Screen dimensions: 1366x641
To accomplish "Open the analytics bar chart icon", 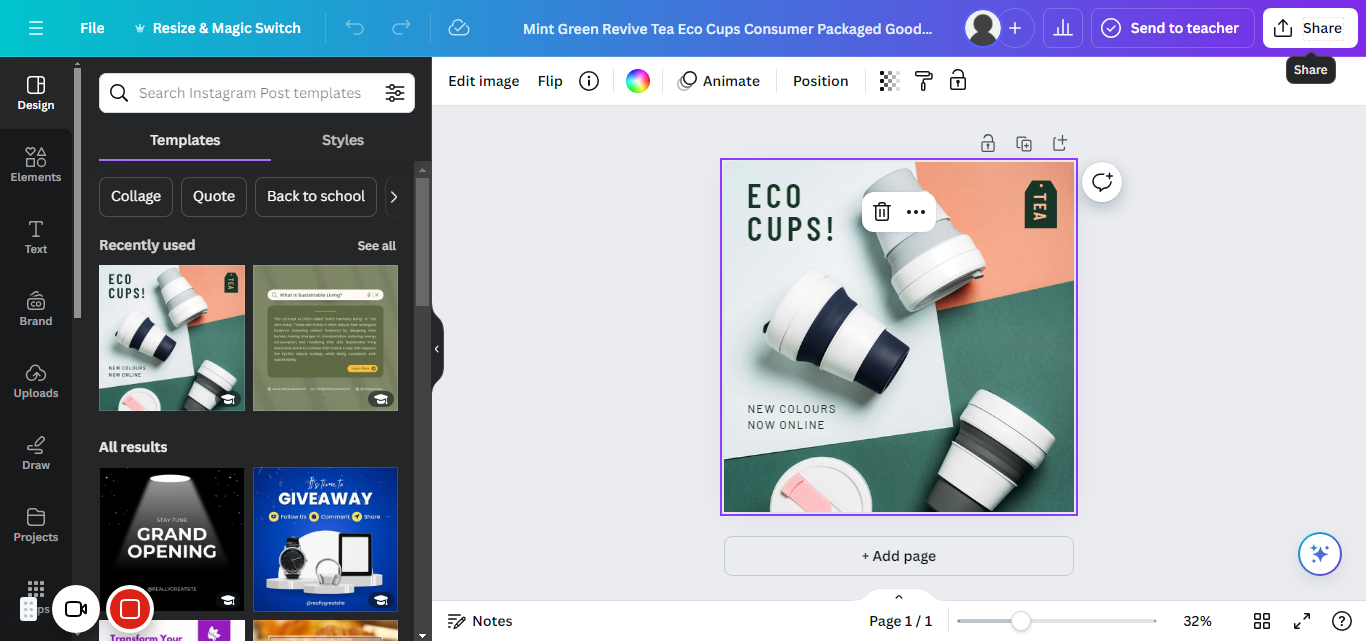I will pos(1063,28).
